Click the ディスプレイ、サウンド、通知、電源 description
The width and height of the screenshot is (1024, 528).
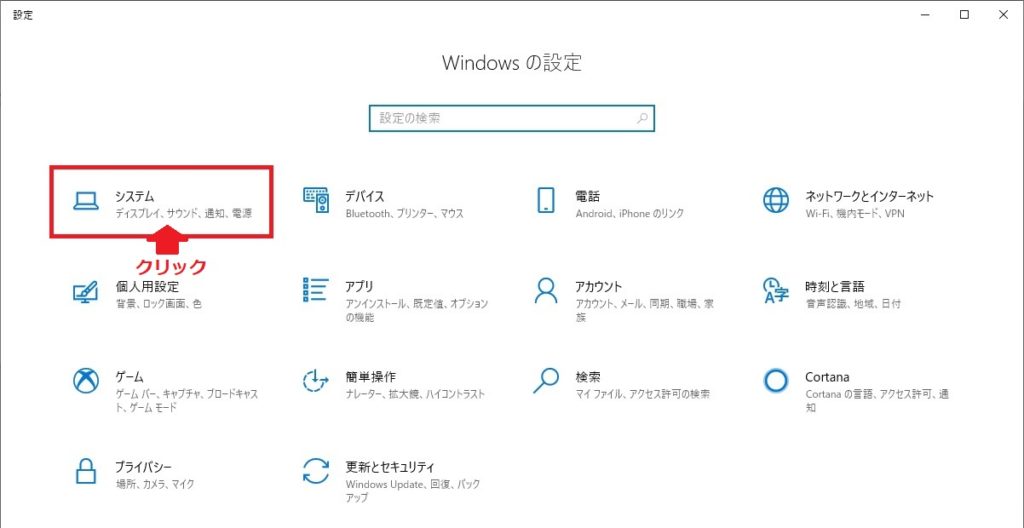[x=184, y=214]
